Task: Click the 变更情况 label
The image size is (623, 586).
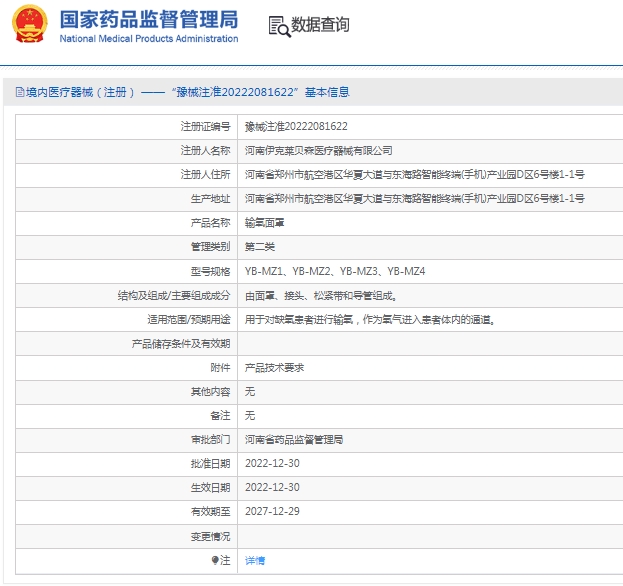Action: pyautogui.click(x=211, y=536)
